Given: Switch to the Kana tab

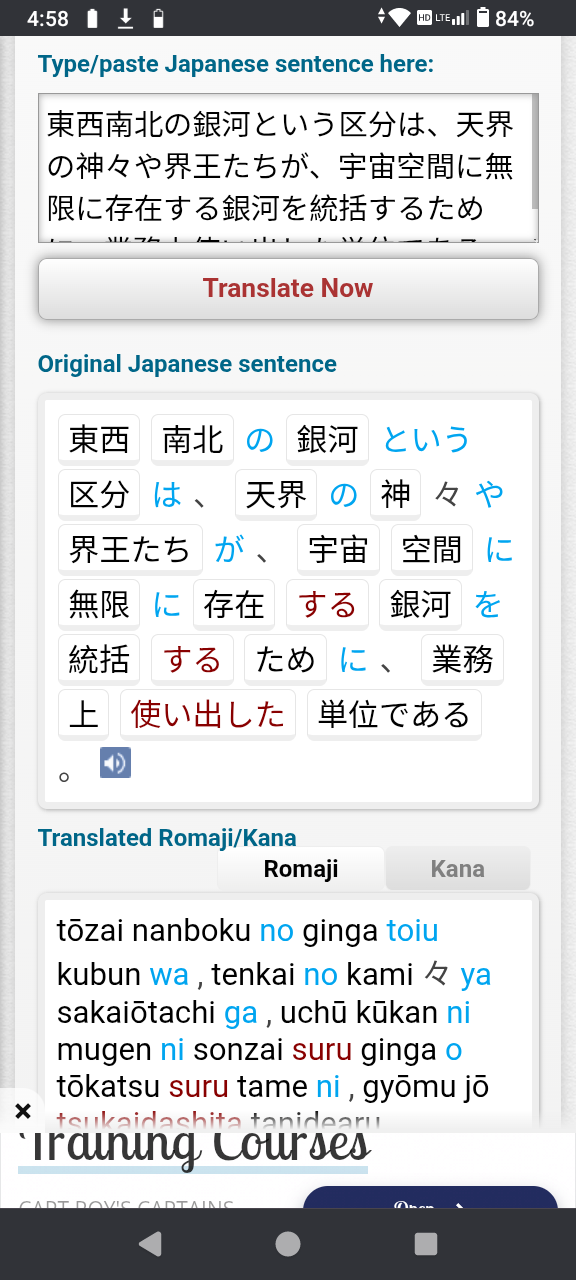Looking at the screenshot, I should click(x=457, y=869).
